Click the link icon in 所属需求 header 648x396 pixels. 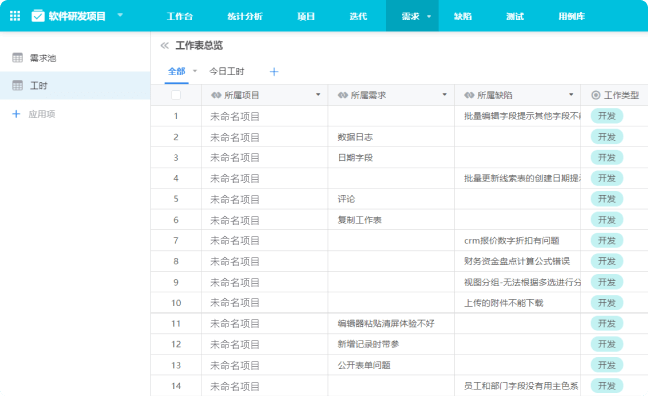tap(343, 95)
